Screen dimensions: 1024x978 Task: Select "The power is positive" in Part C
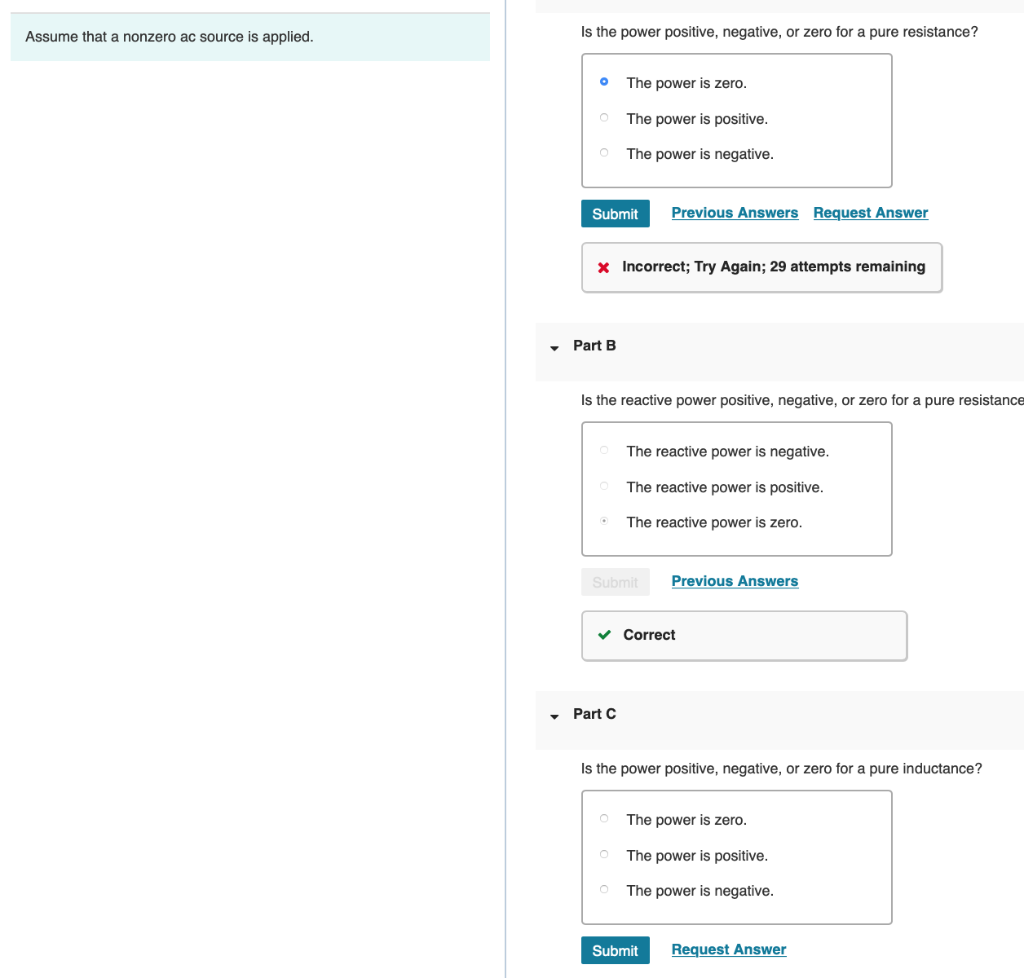click(x=604, y=854)
